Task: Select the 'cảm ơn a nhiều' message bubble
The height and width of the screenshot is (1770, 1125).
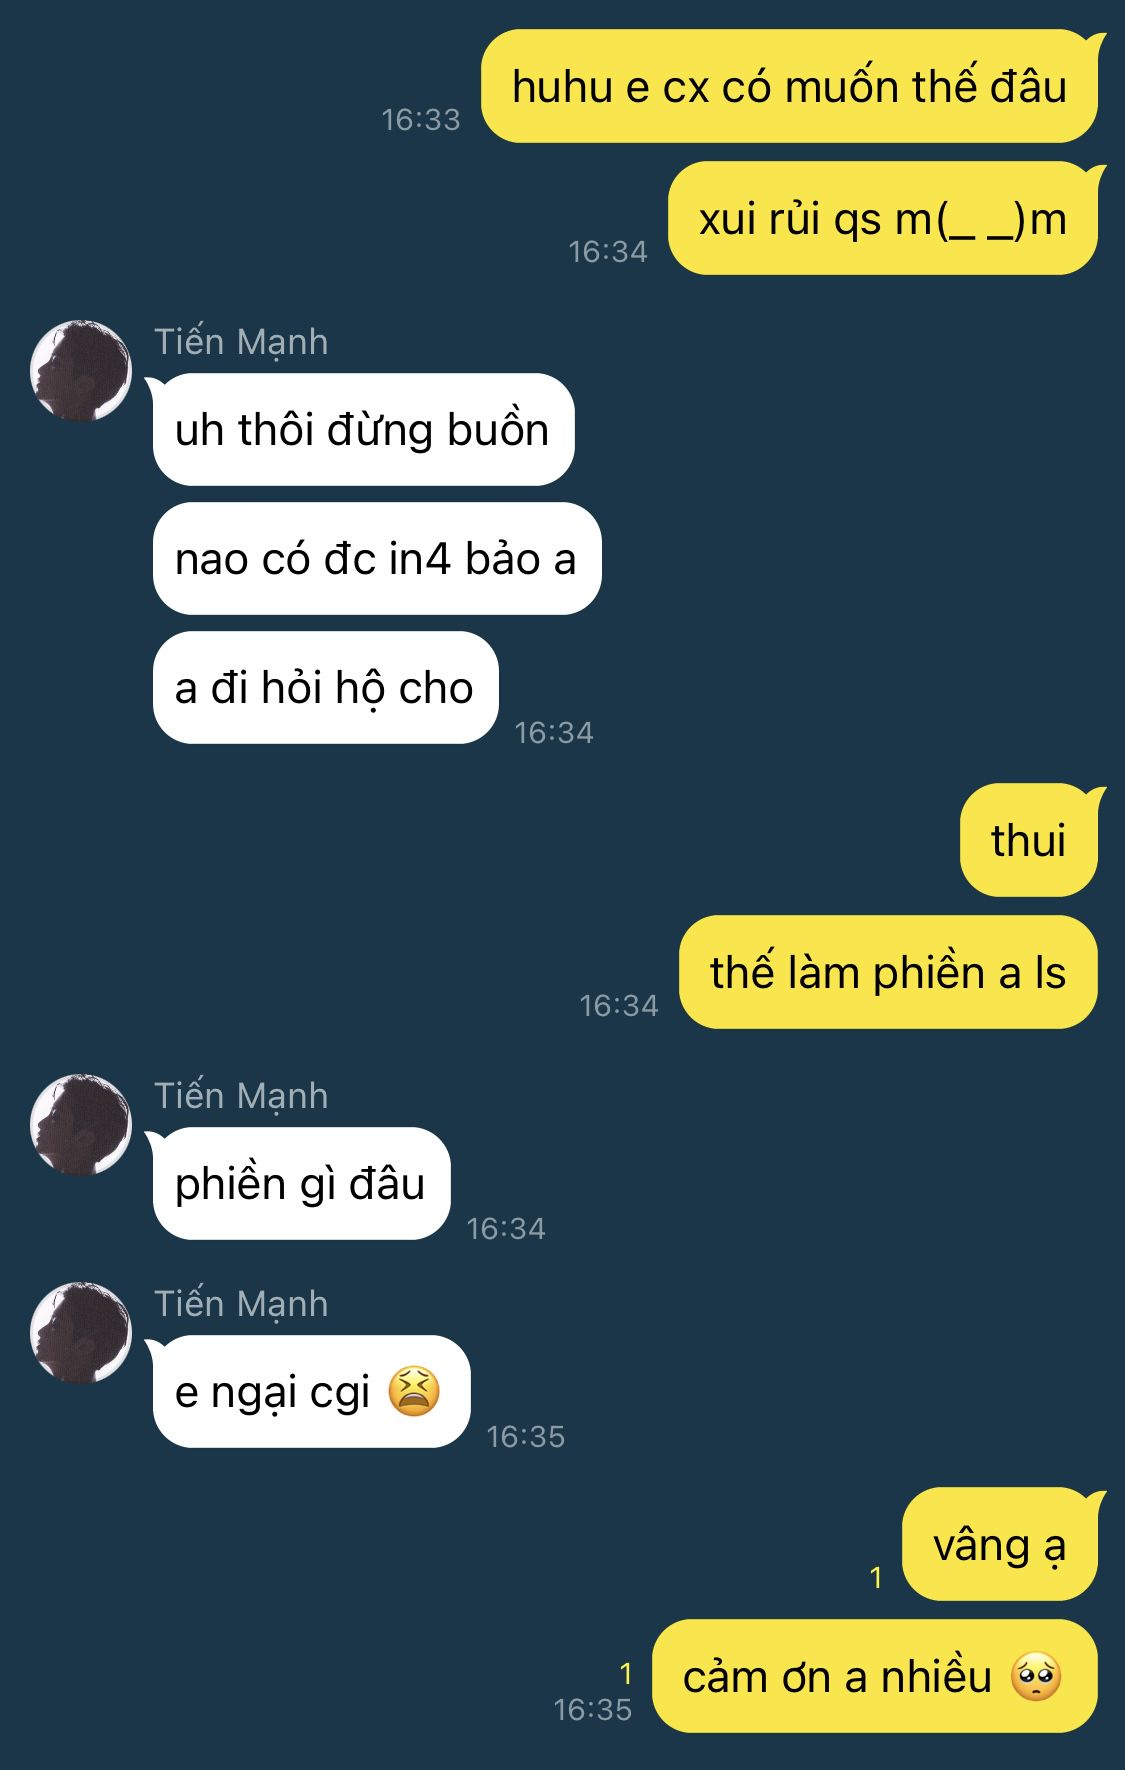Action: click(875, 1676)
